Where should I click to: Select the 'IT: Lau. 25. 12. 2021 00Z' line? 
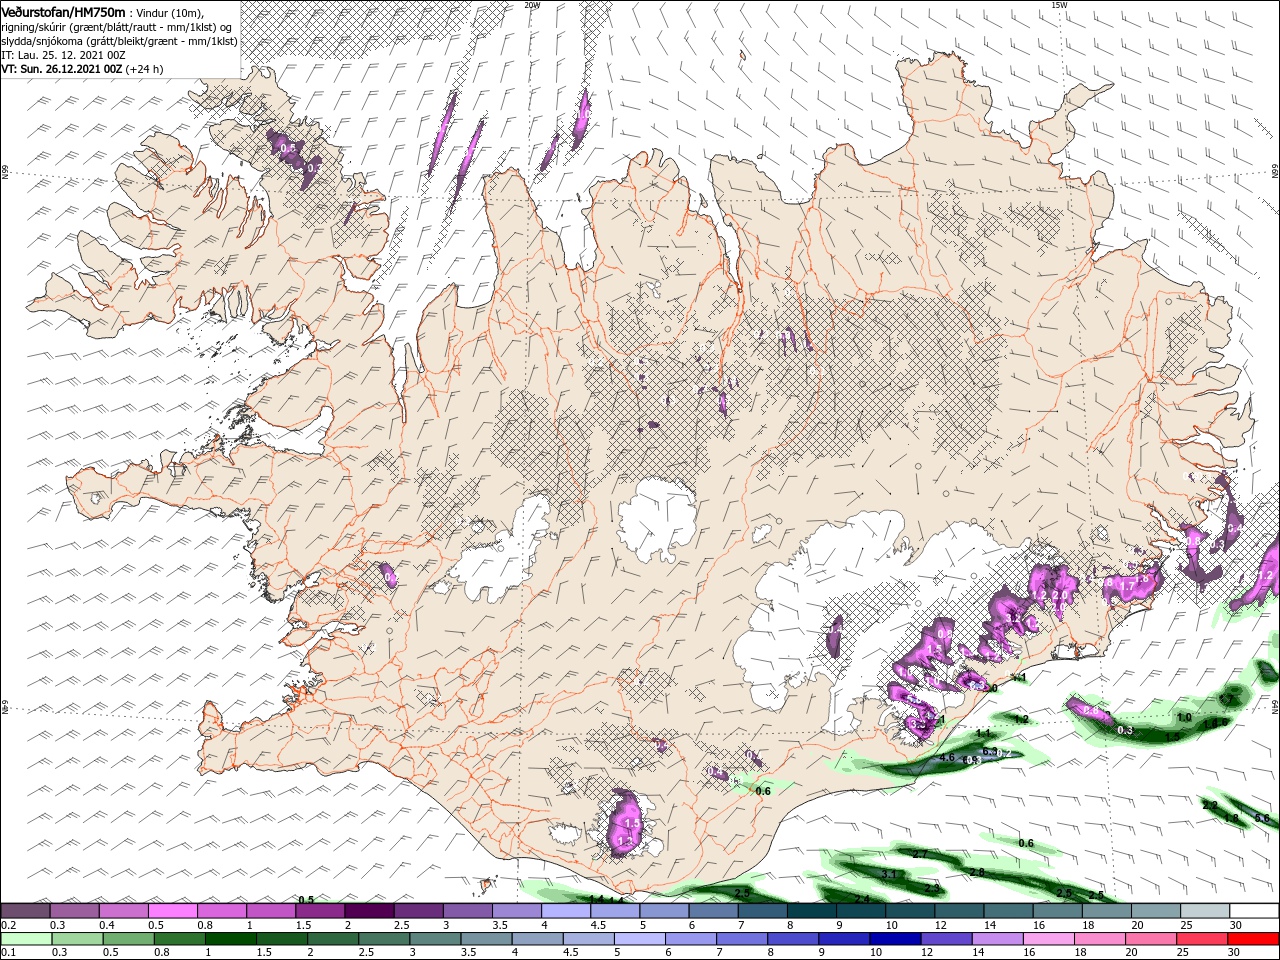click(62, 55)
